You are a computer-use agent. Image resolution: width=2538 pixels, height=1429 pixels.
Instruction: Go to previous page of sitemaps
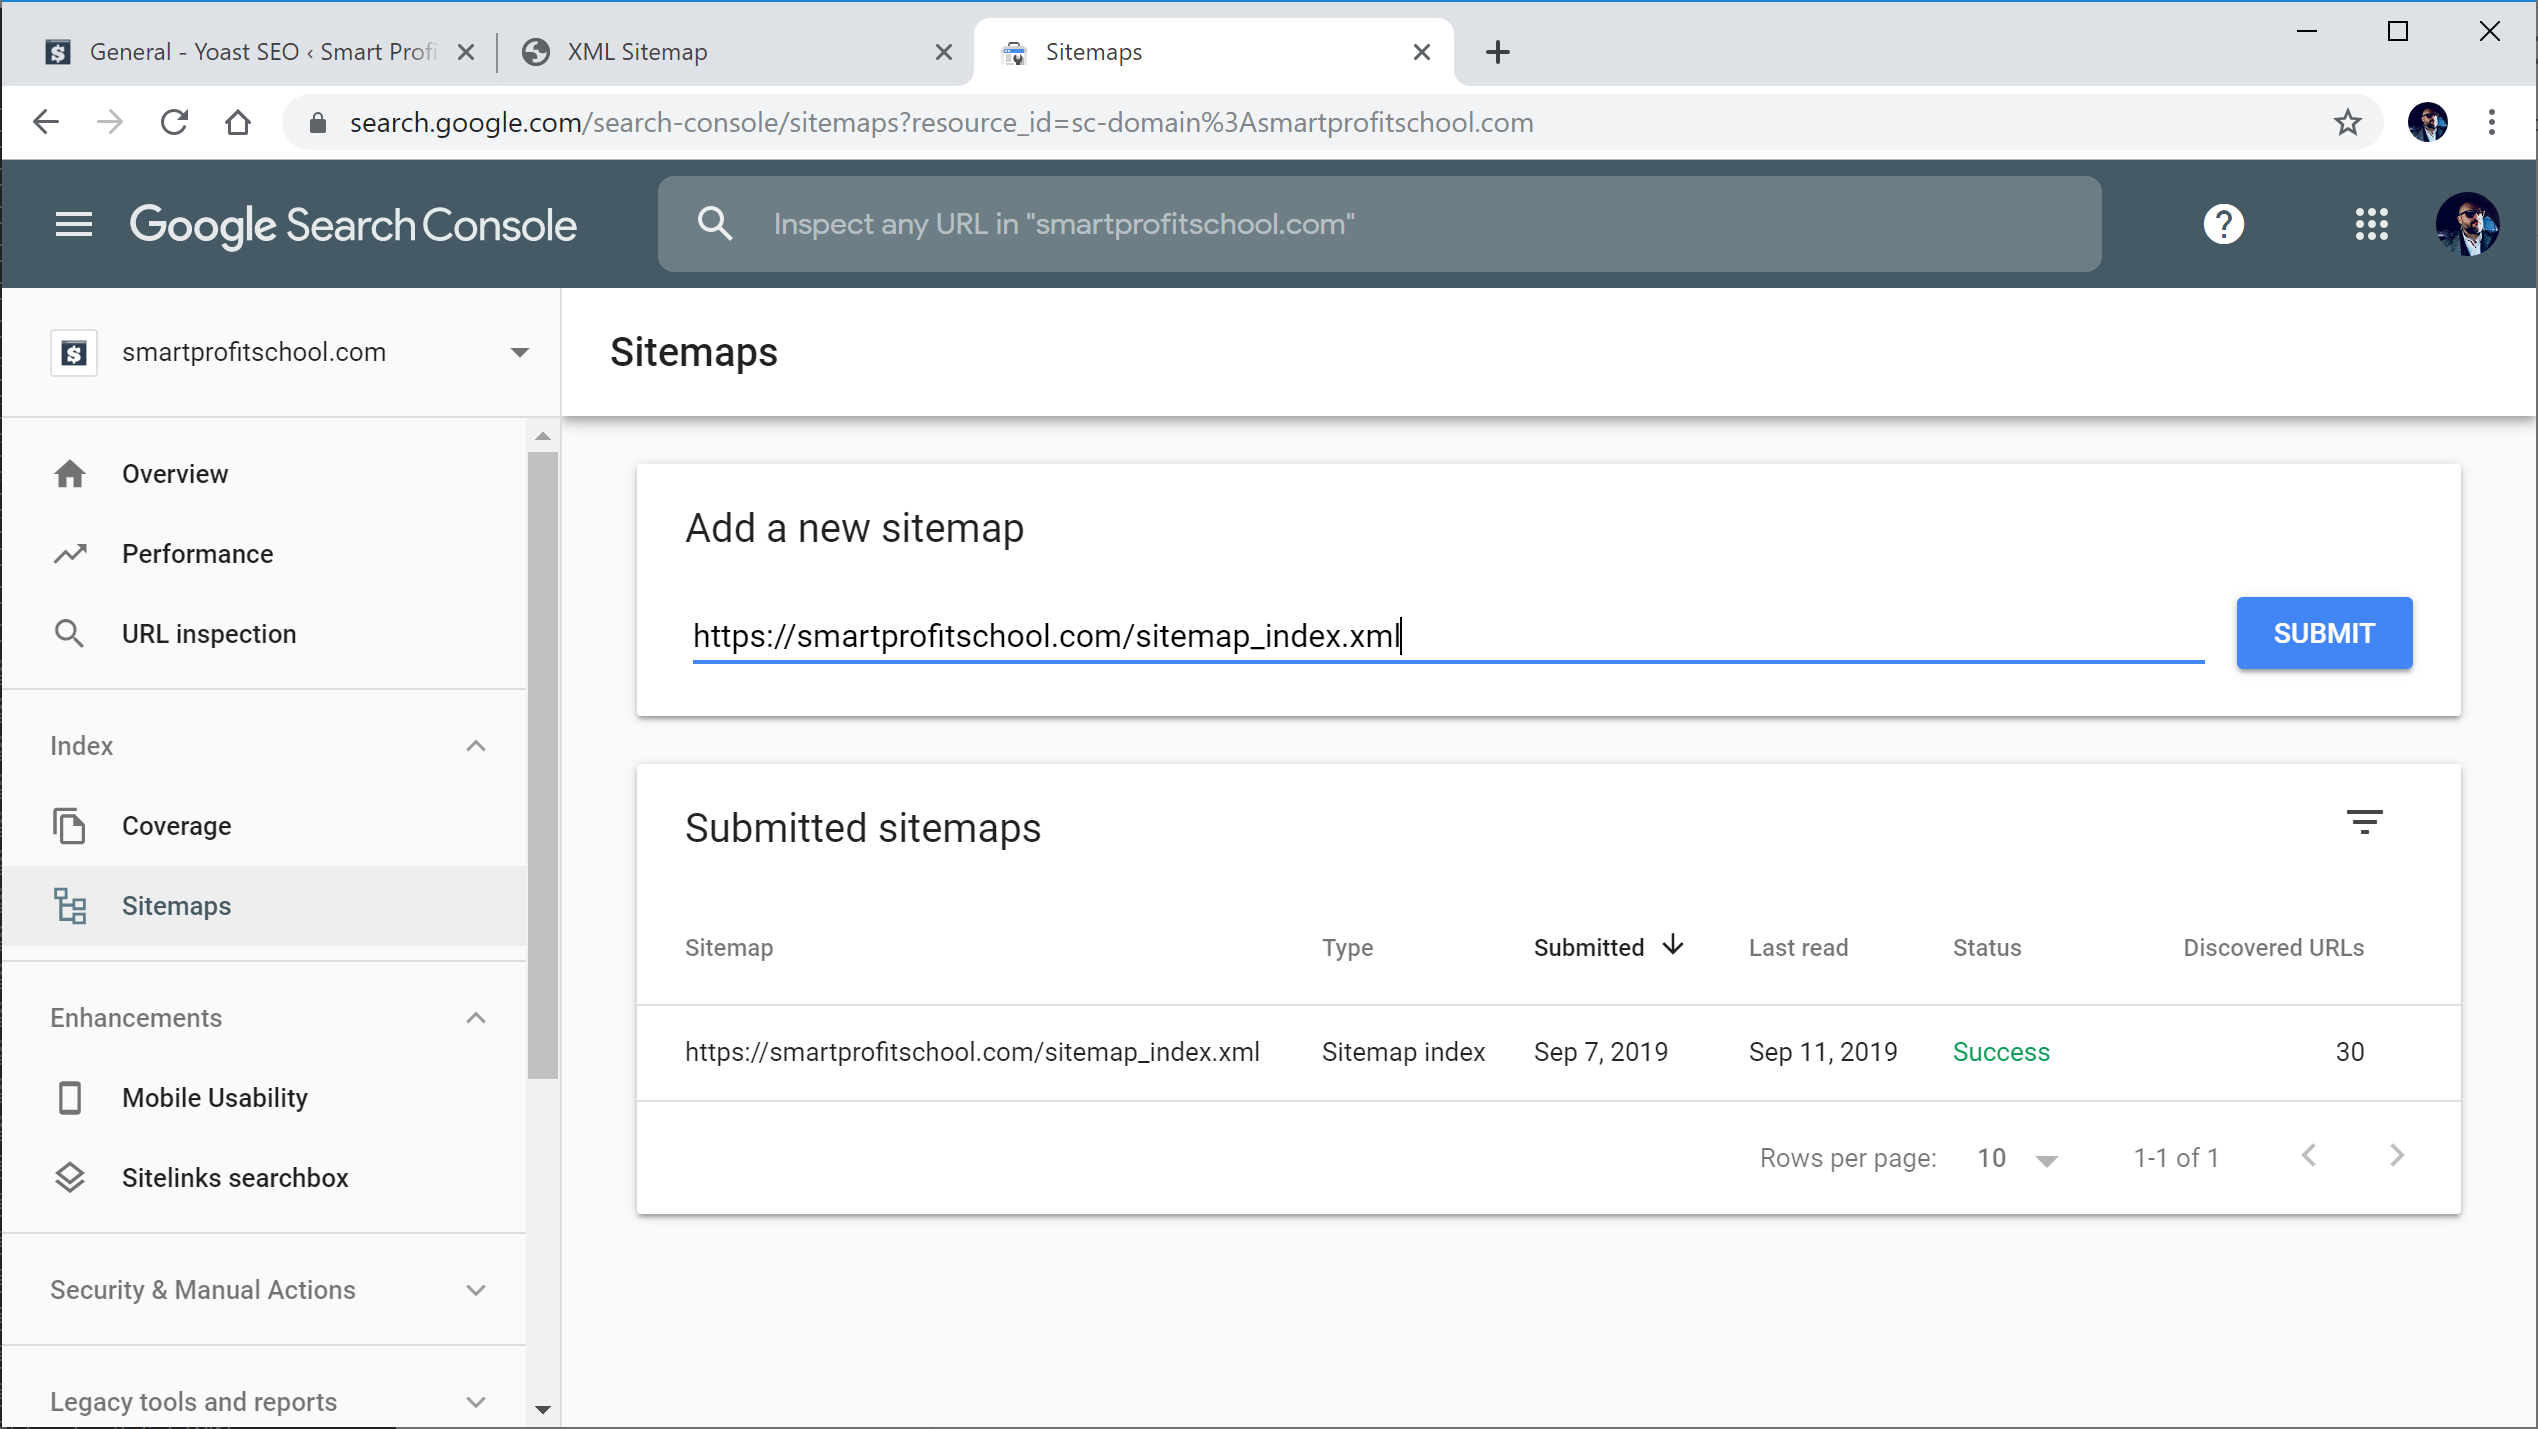pyautogui.click(x=2308, y=1156)
